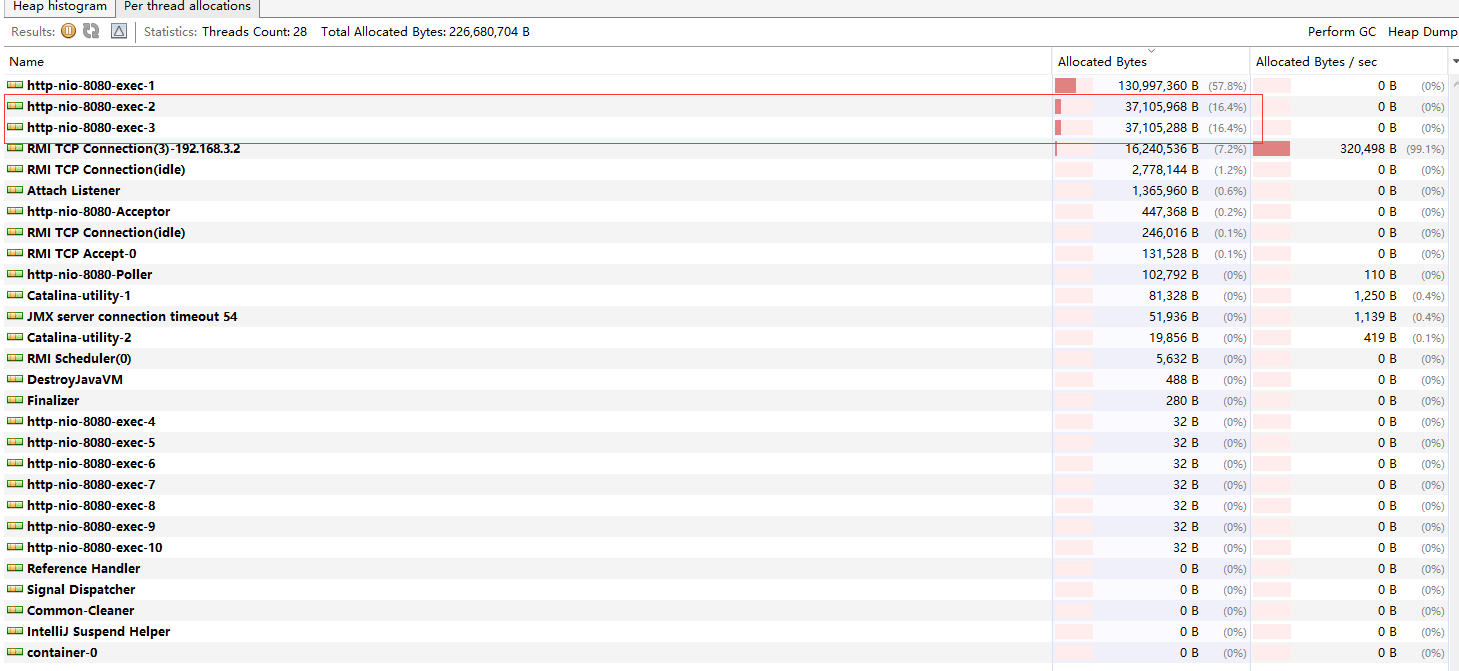Select the http-nio-8080-exec-8 thread row name
Image resolution: width=1459 pixels, height=671 pixels.
(x=91, y=505)
